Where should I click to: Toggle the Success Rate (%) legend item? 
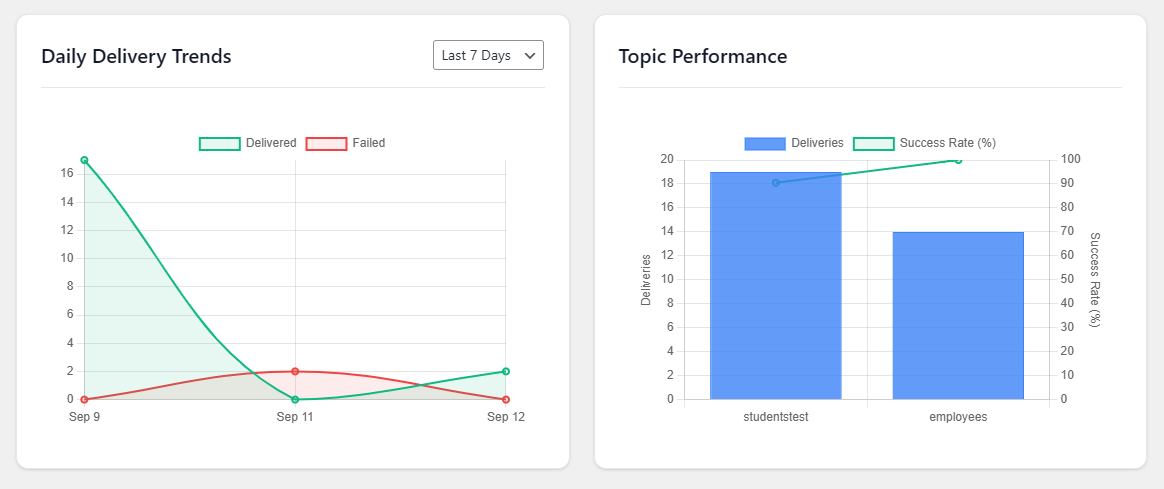click(x=924, y=143)
